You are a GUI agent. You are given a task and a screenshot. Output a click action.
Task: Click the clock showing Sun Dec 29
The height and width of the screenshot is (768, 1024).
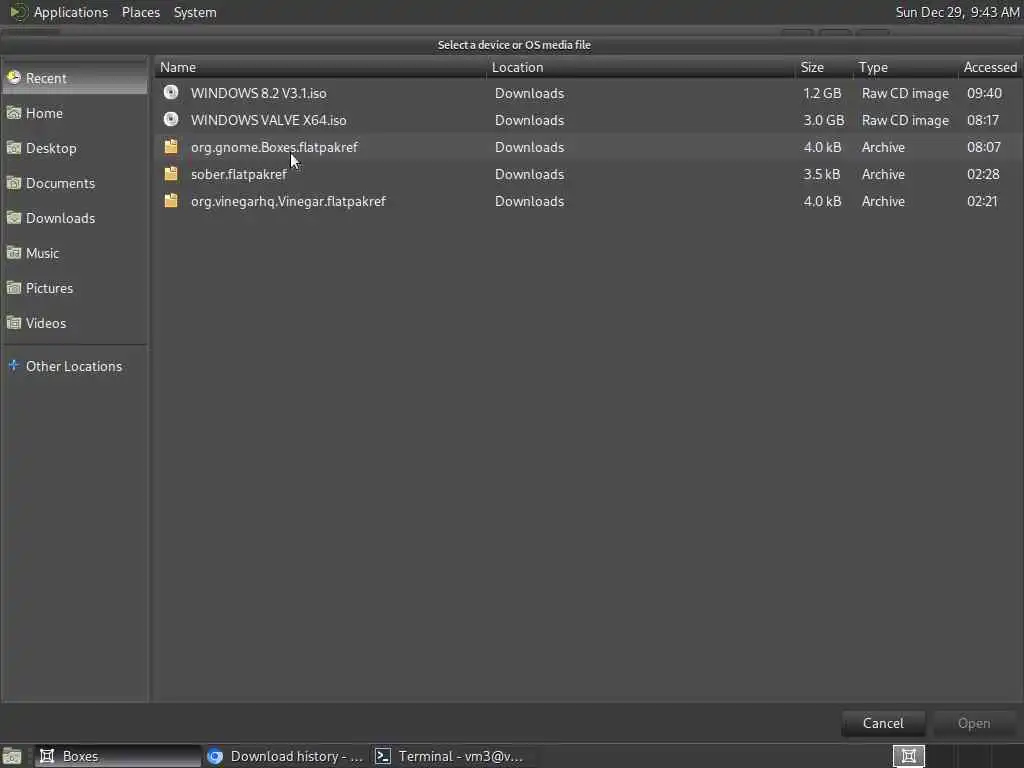tap(957, 12)
